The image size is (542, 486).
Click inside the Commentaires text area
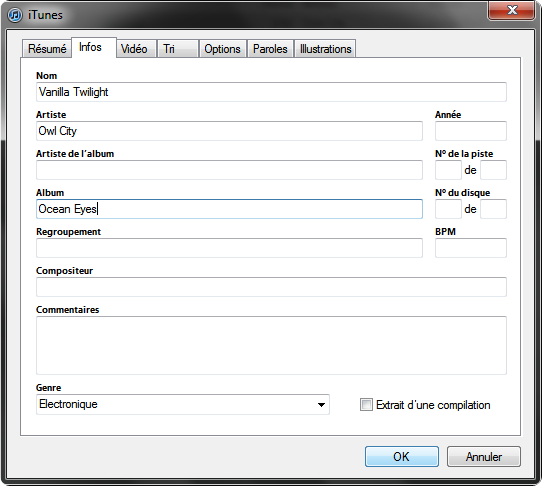pos(271,345)
